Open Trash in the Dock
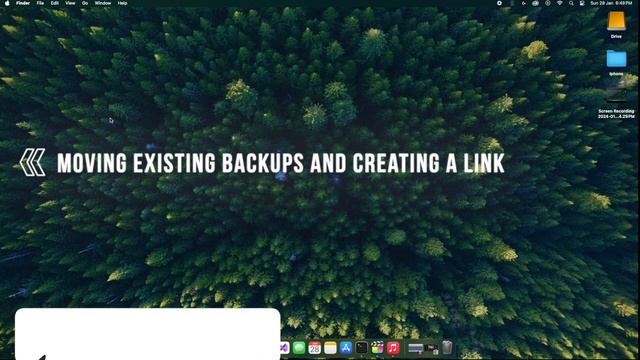This screenshot has width=640, height=360. [447, 348]
